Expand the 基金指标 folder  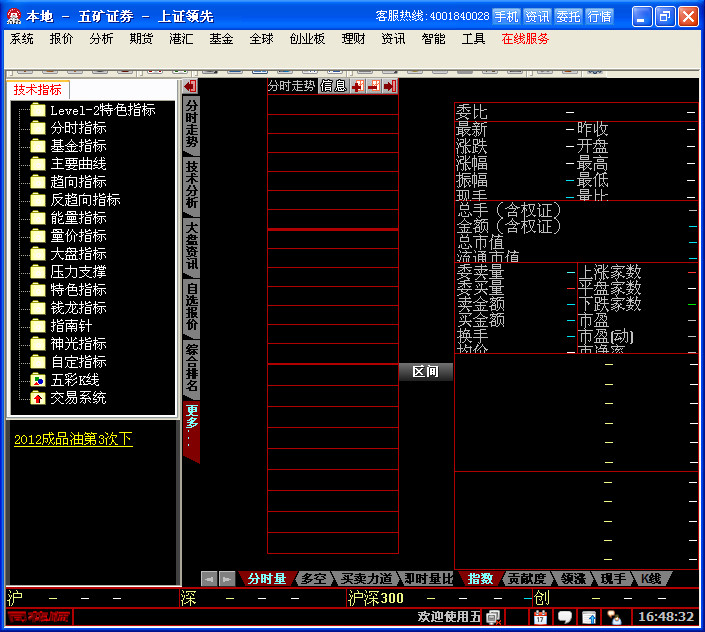point(38,146)
